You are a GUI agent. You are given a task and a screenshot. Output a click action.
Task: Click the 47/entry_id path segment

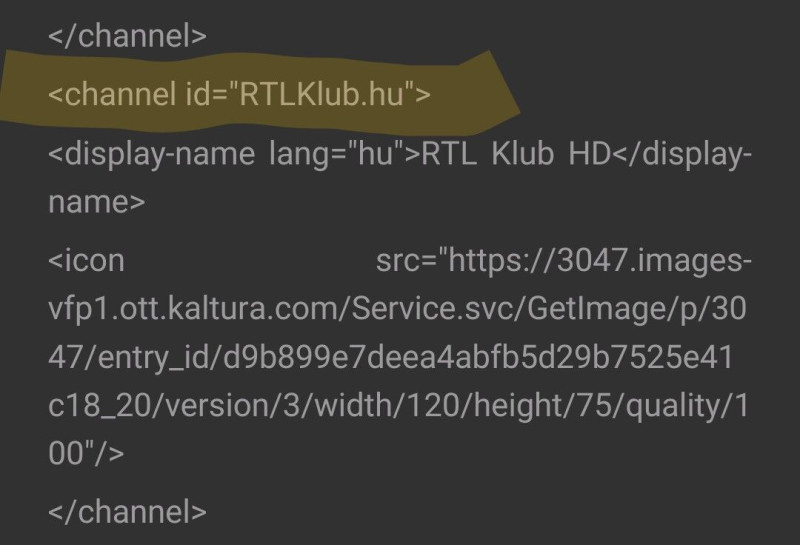click(135, 358)
